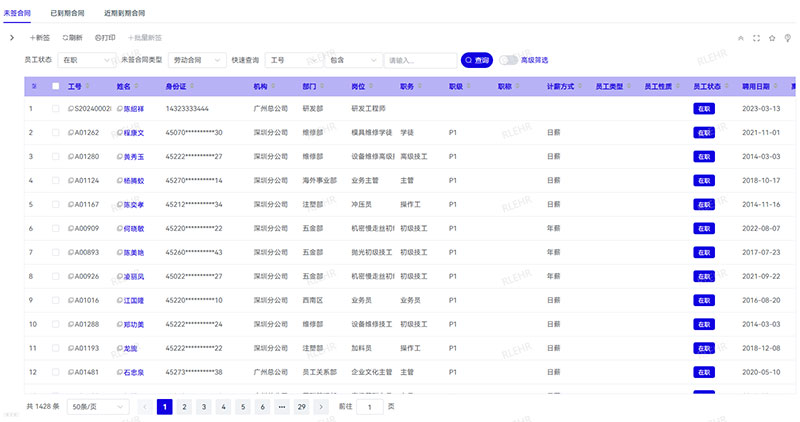
Task: Toggle sort on the 机构 column
Action: [273, 86]
